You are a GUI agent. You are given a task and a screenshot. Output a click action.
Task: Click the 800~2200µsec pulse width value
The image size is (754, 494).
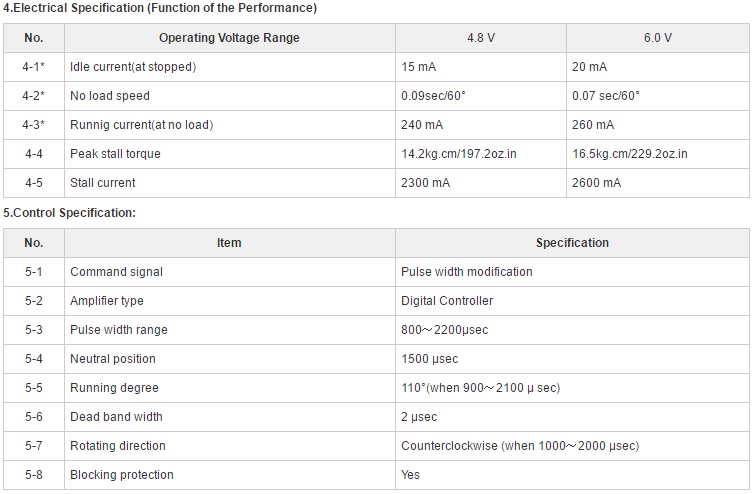pyautogui.click(x=445, y=330)
